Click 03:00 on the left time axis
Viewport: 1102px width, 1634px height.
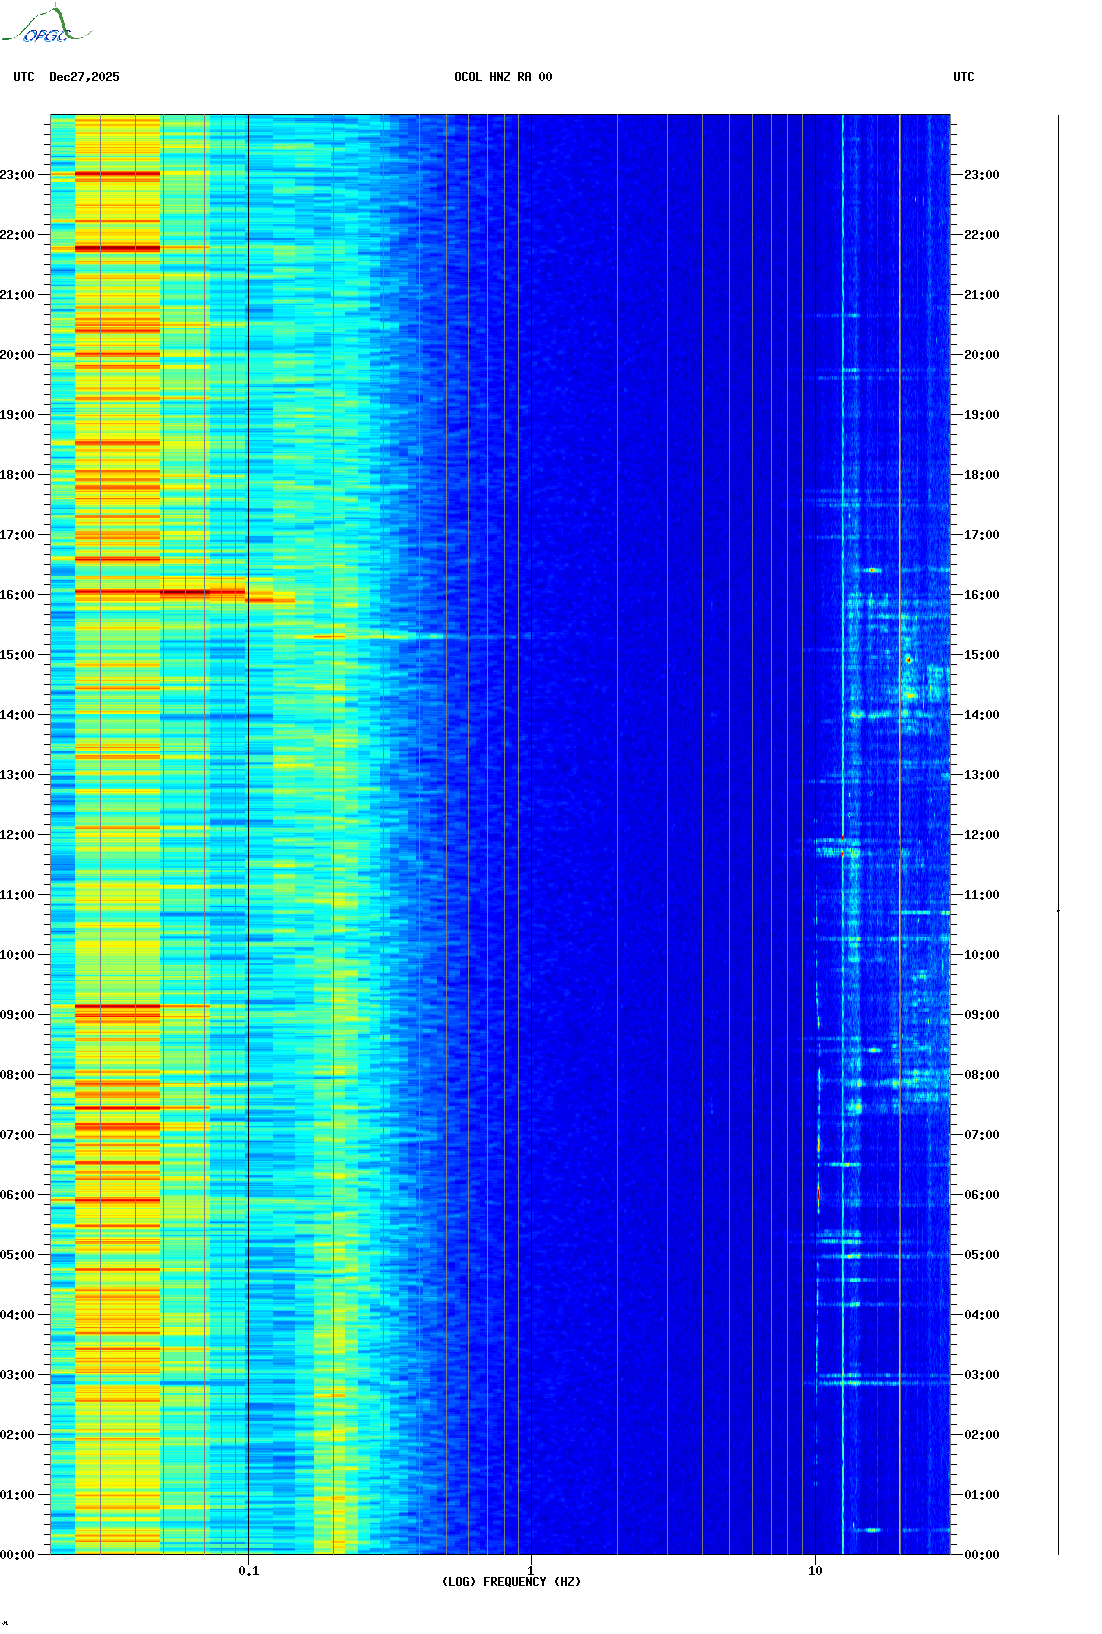point(17,1375)
